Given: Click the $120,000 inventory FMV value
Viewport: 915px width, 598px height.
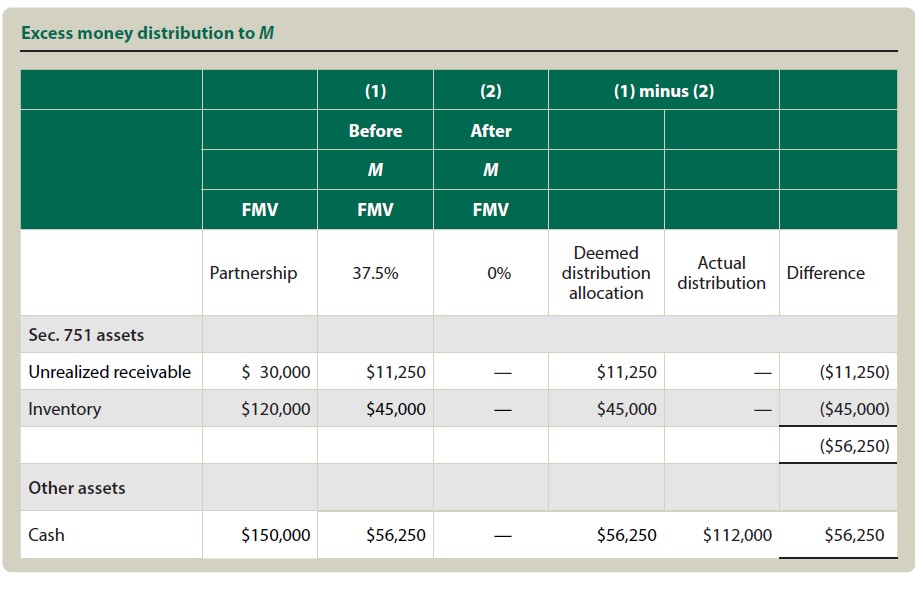Looking at the screenshot, I should (x=275, y=409).
